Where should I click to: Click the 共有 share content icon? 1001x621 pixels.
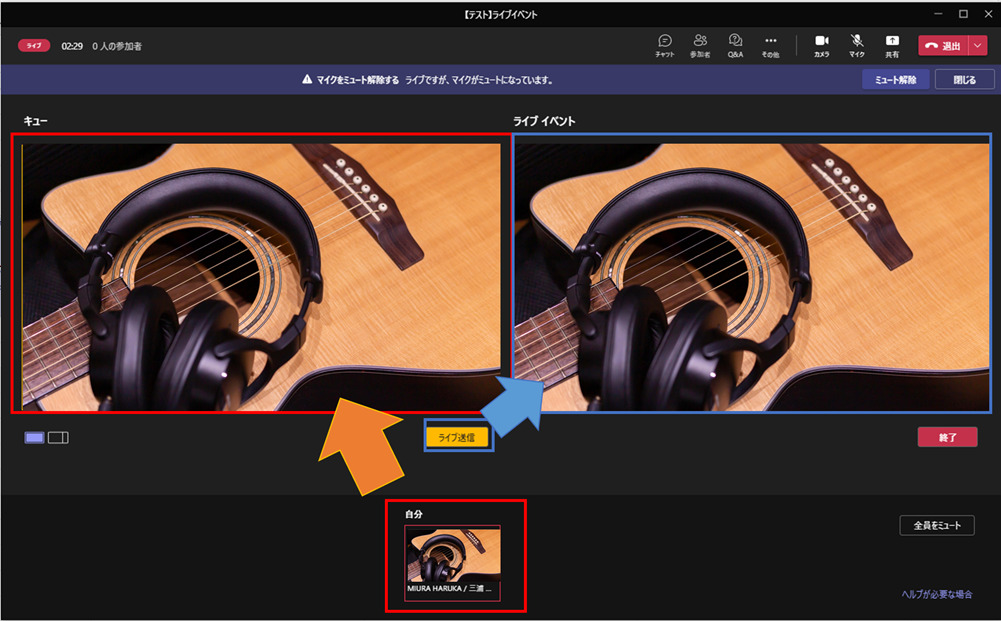click(892, 45)
